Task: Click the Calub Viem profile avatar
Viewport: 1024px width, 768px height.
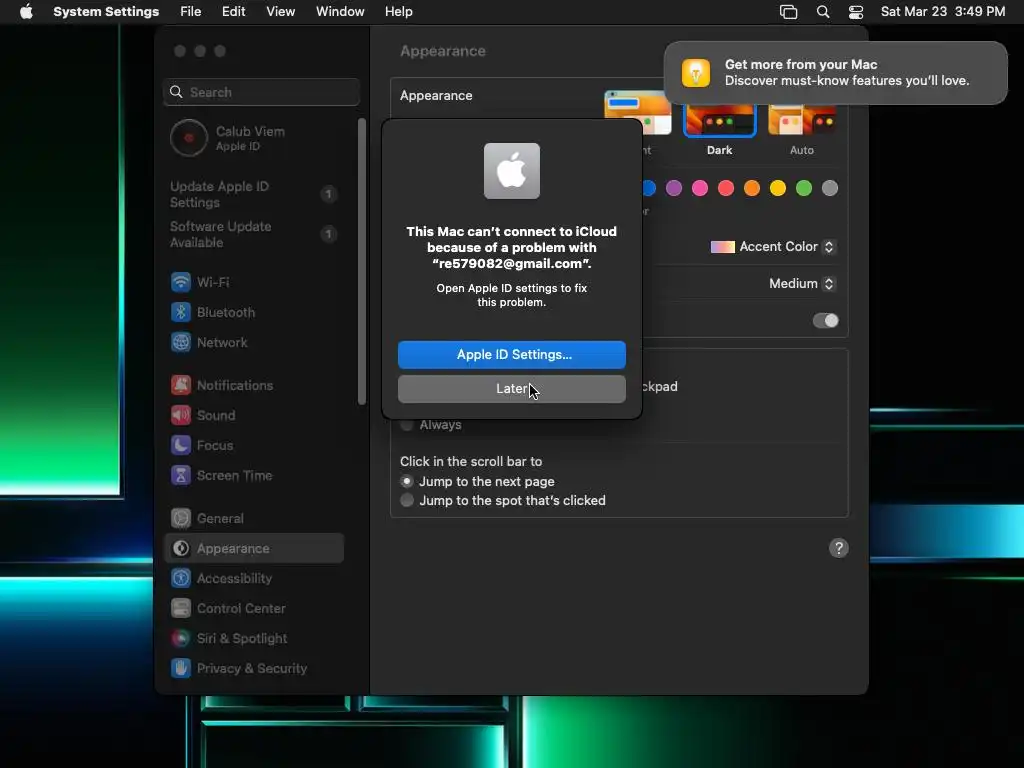Action: pyautogui.click(x=189, y=138)
